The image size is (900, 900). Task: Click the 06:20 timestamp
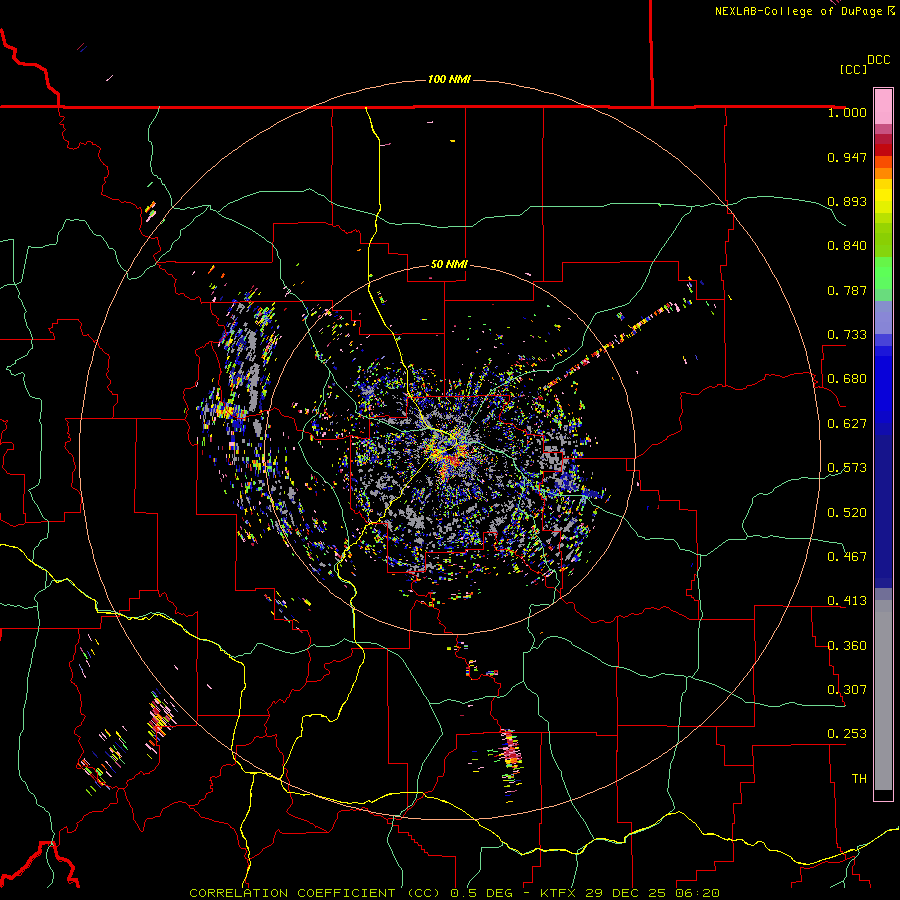(x=697, y=893)
